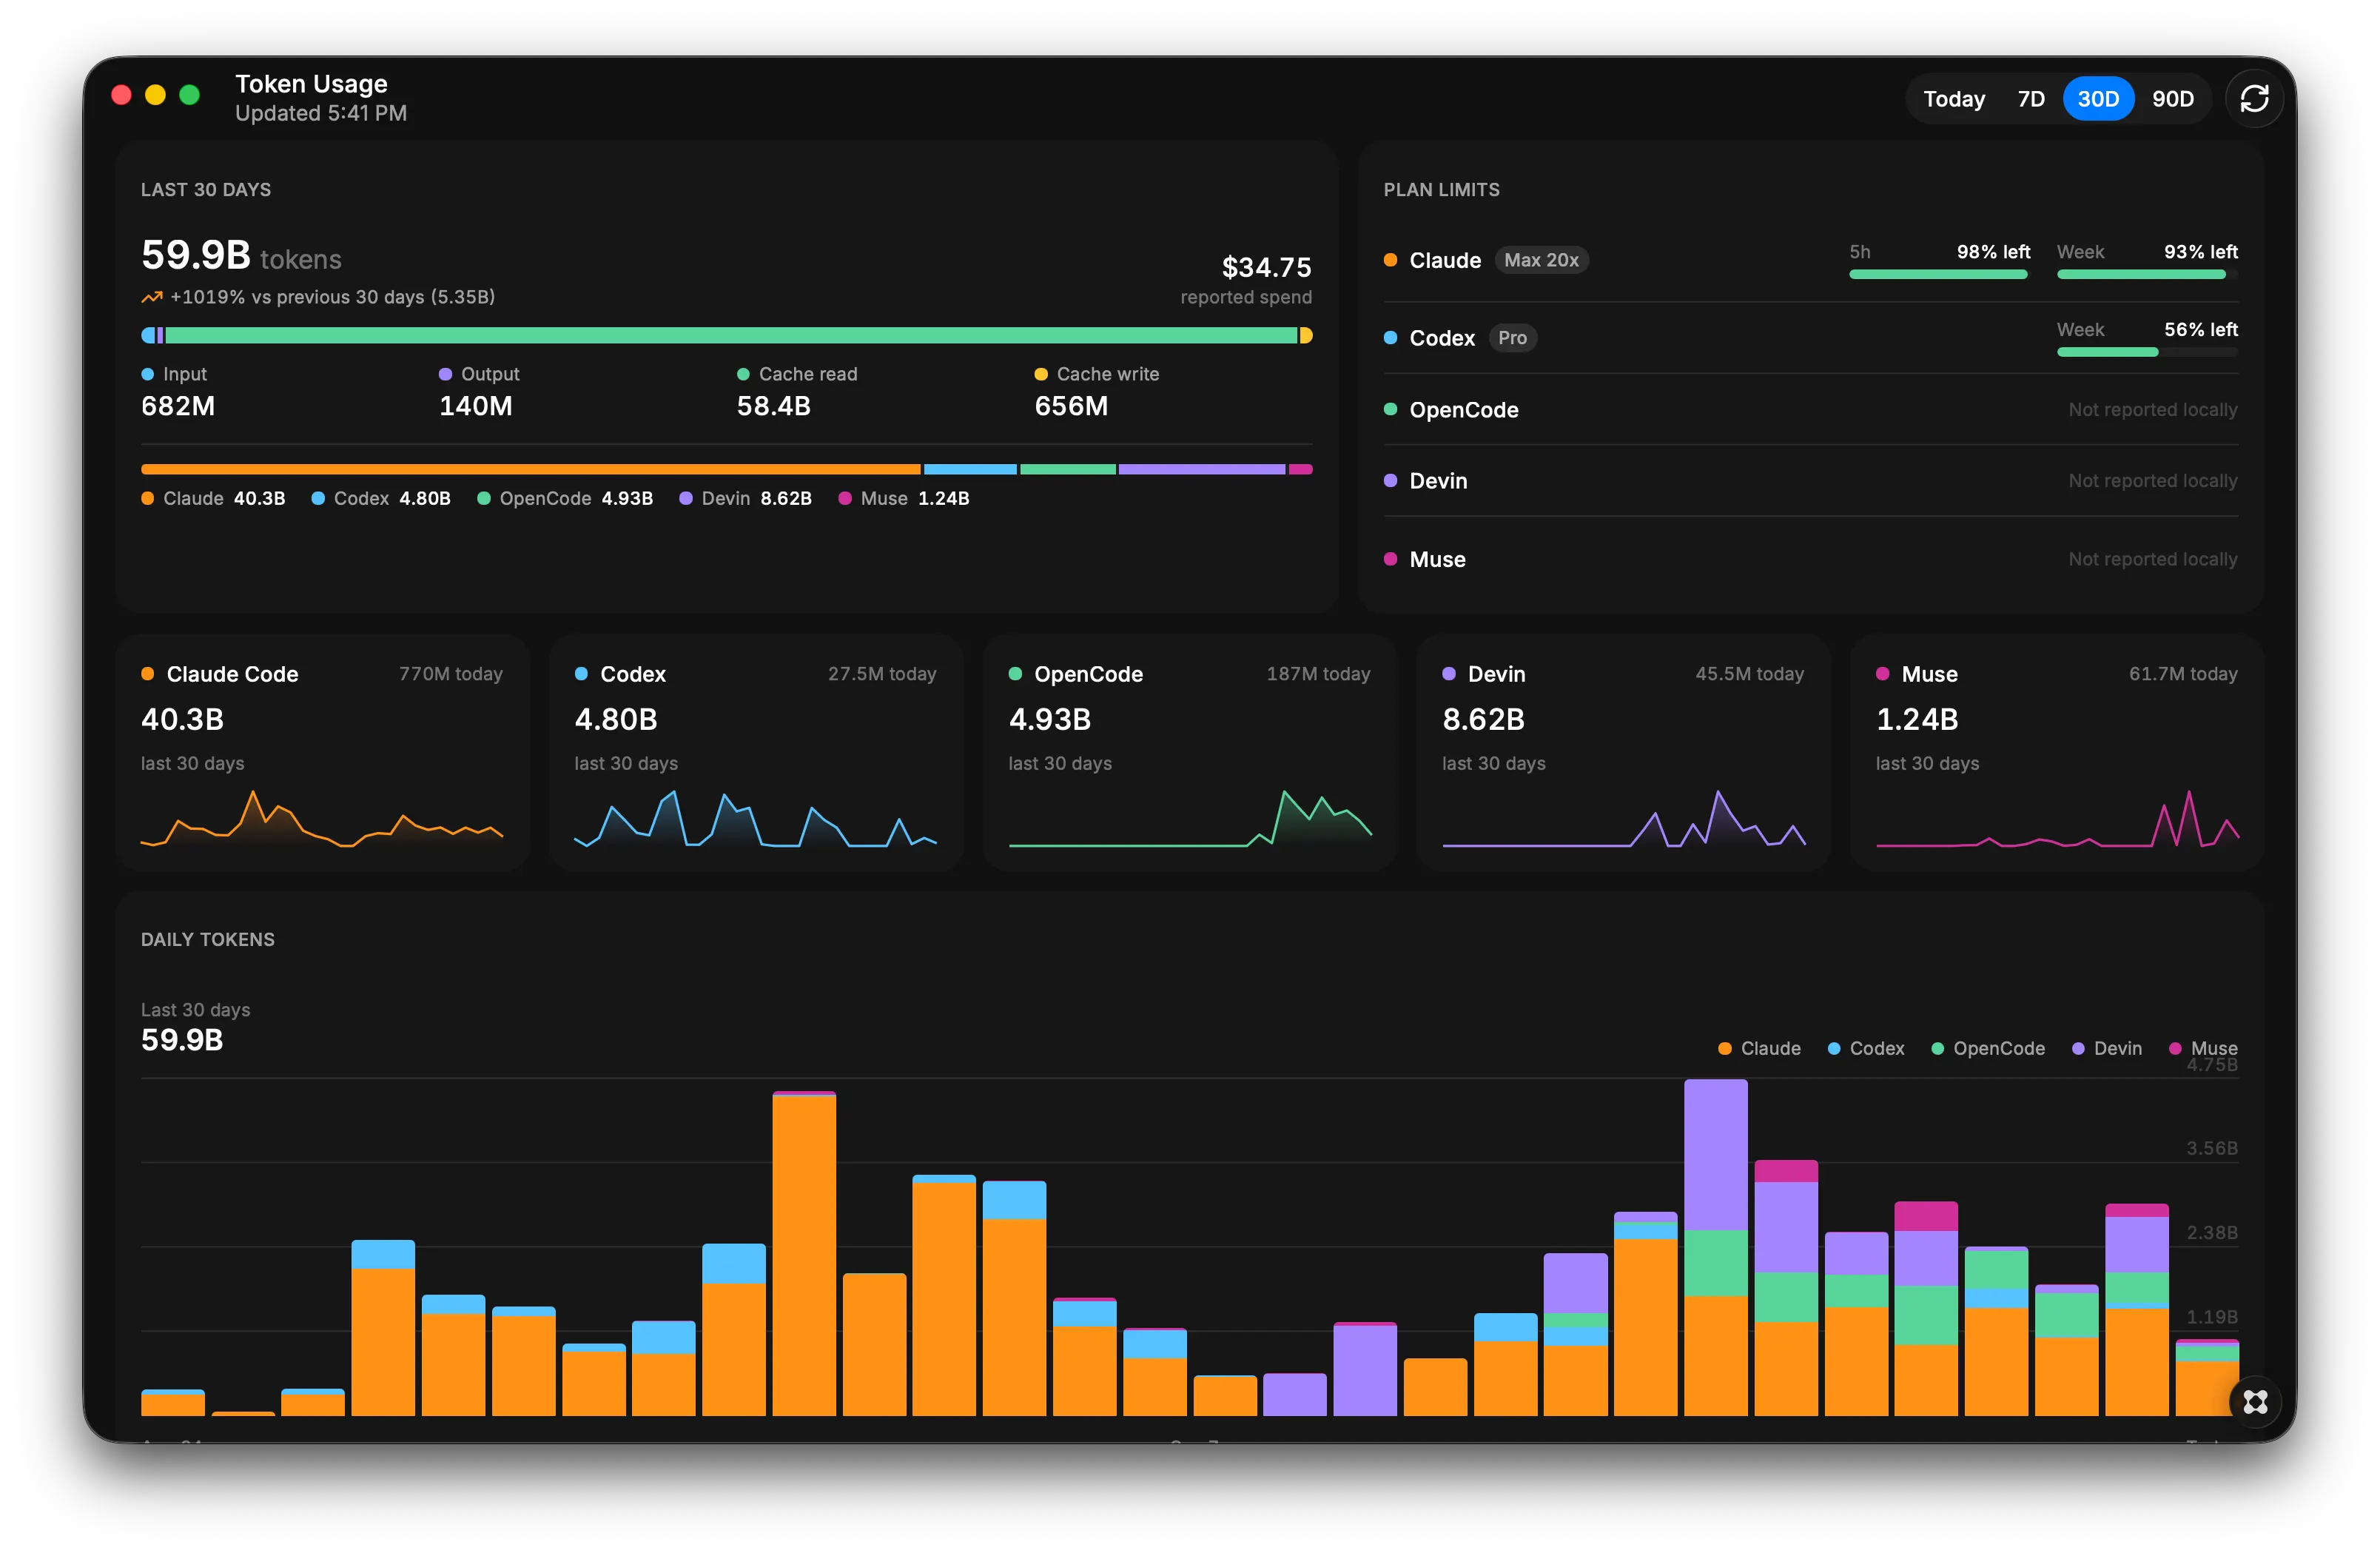Click the Max 20x plan badge
Screen dimensions: 2380x1553
click(1541, 260)
